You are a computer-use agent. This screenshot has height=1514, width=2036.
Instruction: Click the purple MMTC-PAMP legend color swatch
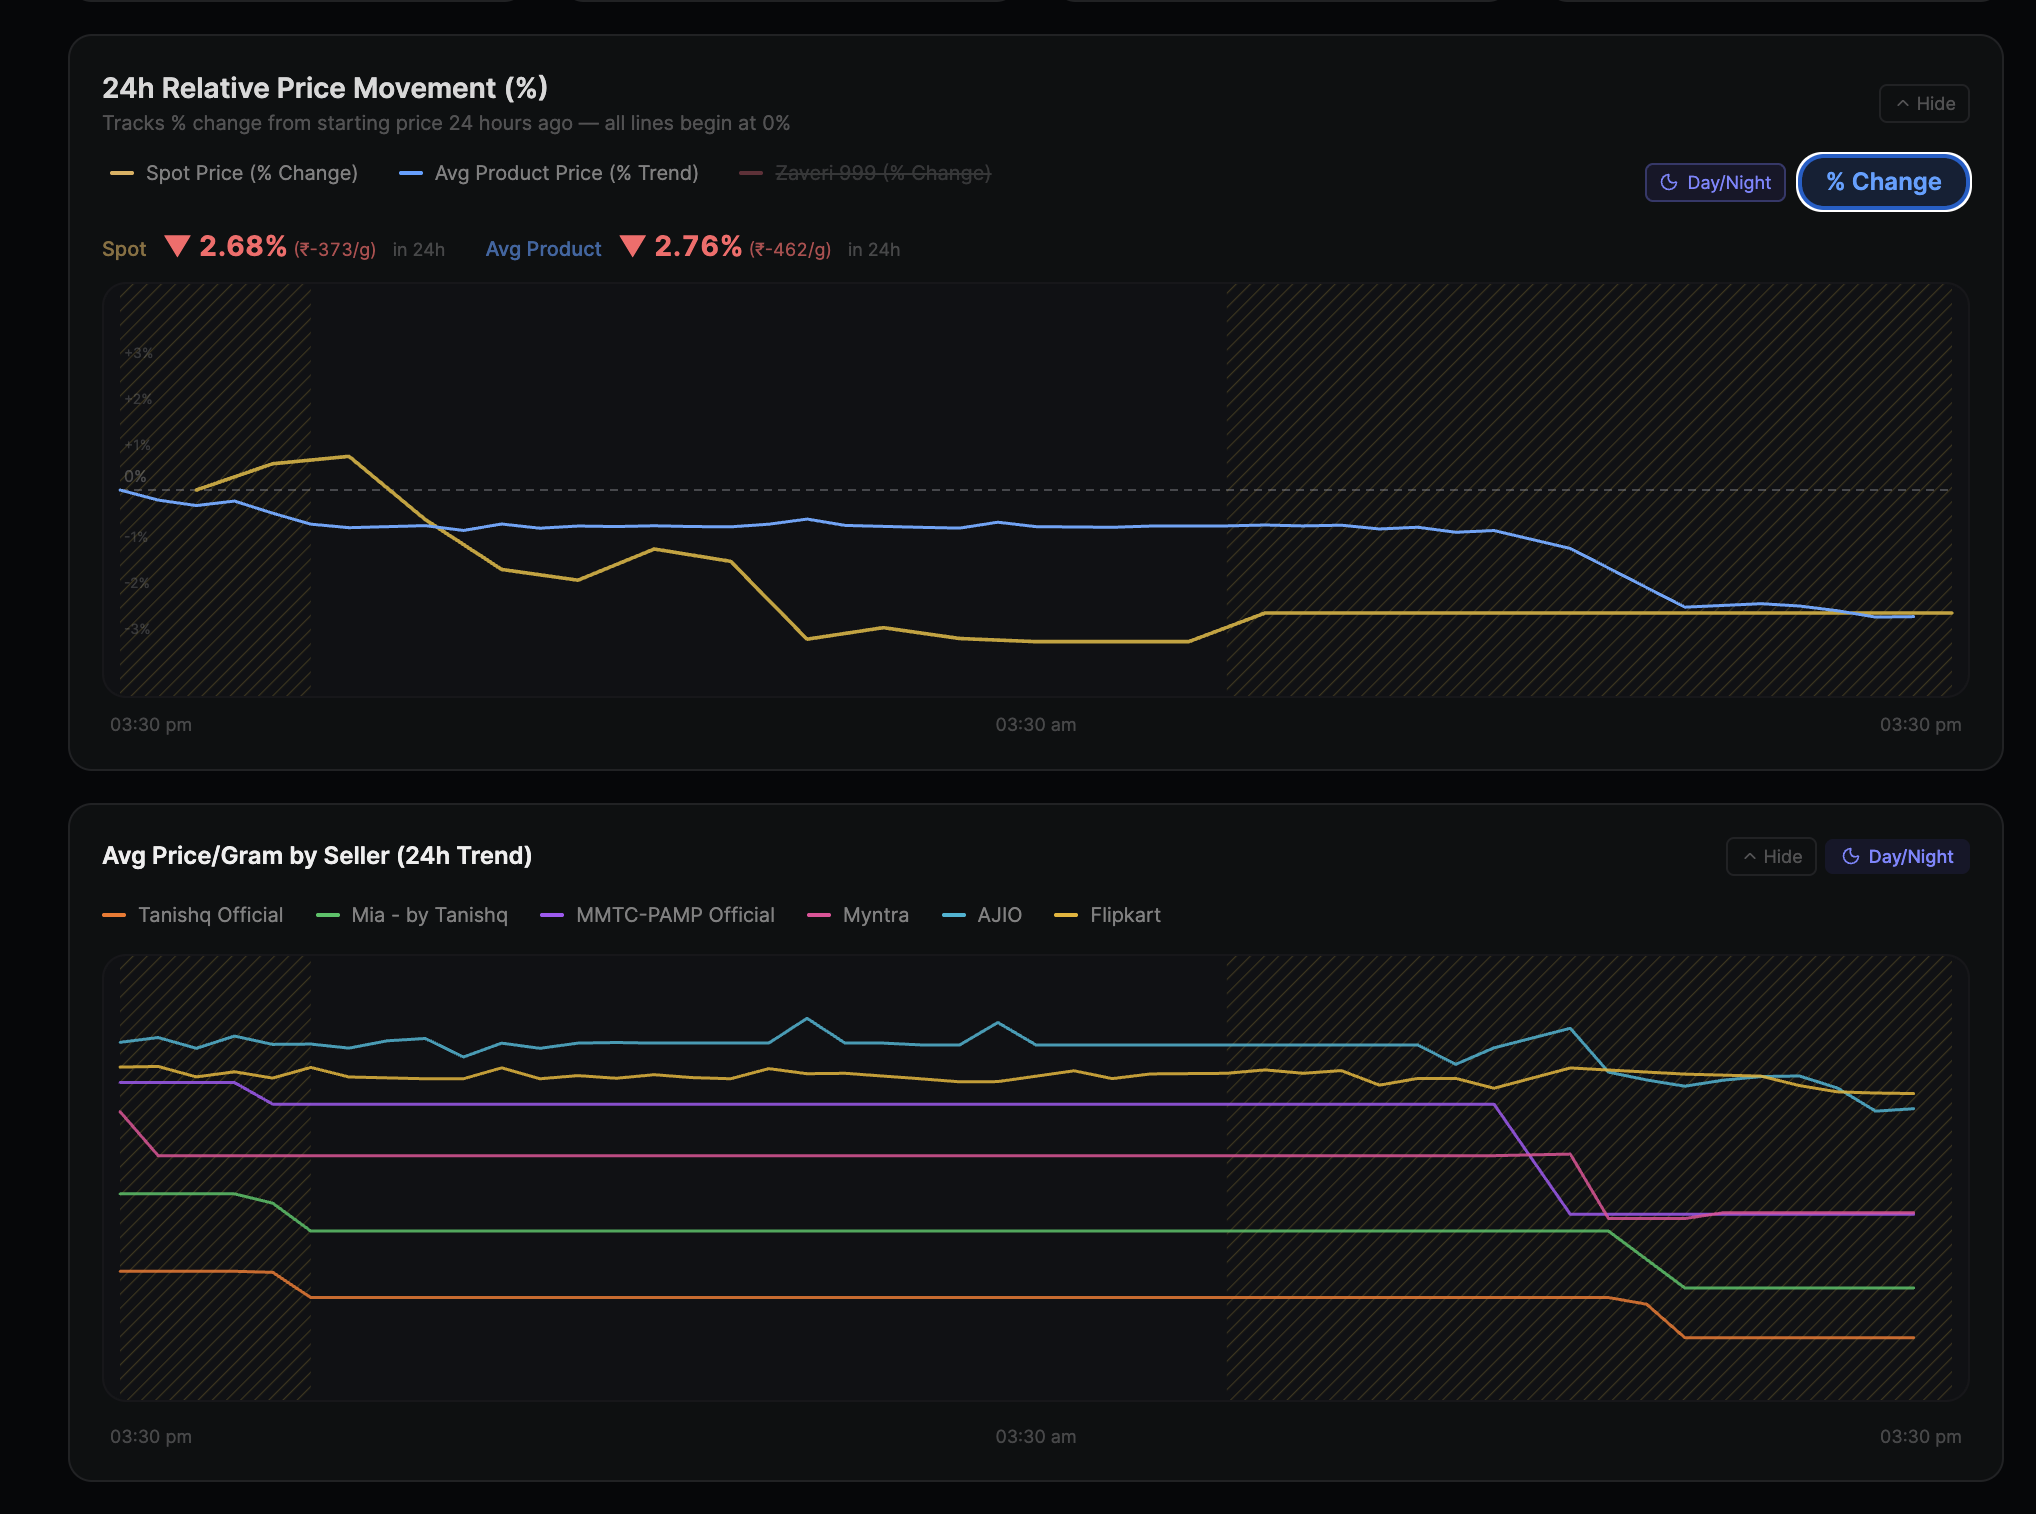coord(552,915)
